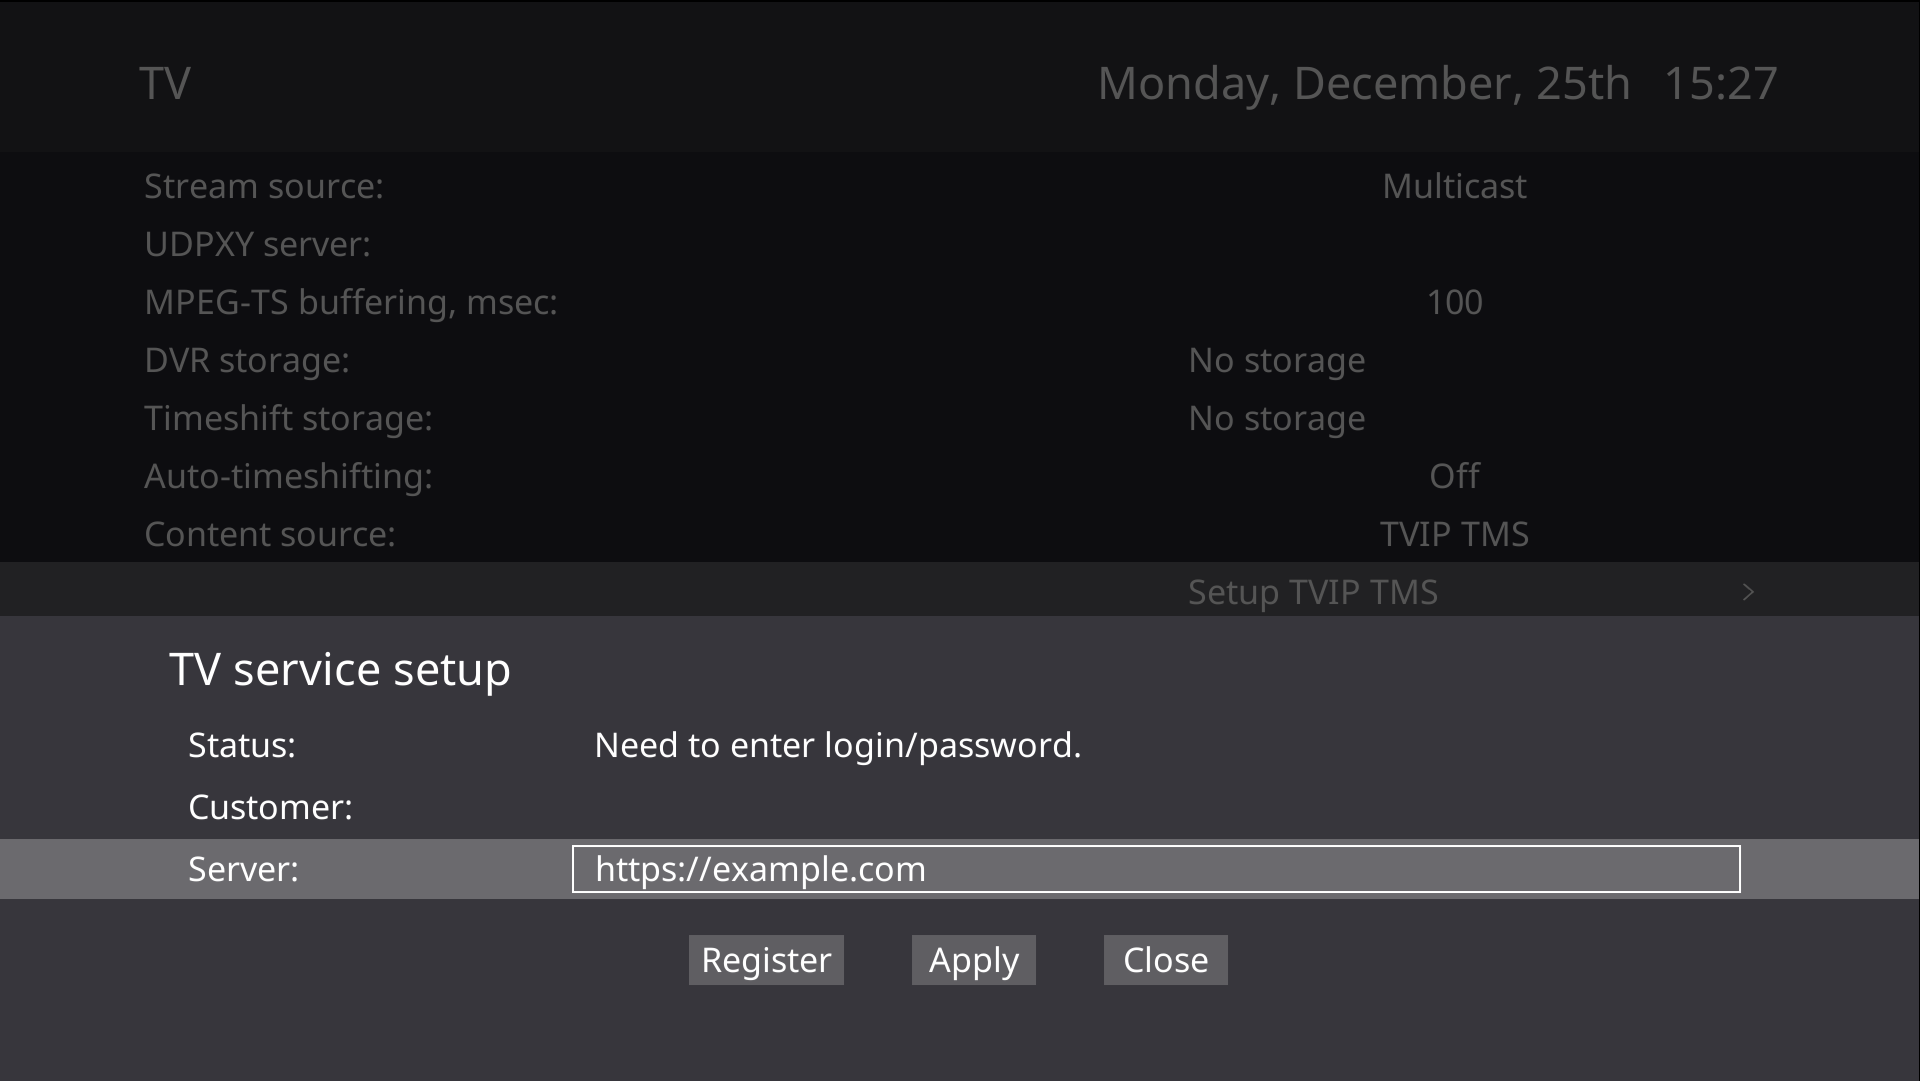Click the date Monday, December, 25th
Image resolution: width=1920 pixels, height=1081 pixels.
click(x=1363, y=83)
